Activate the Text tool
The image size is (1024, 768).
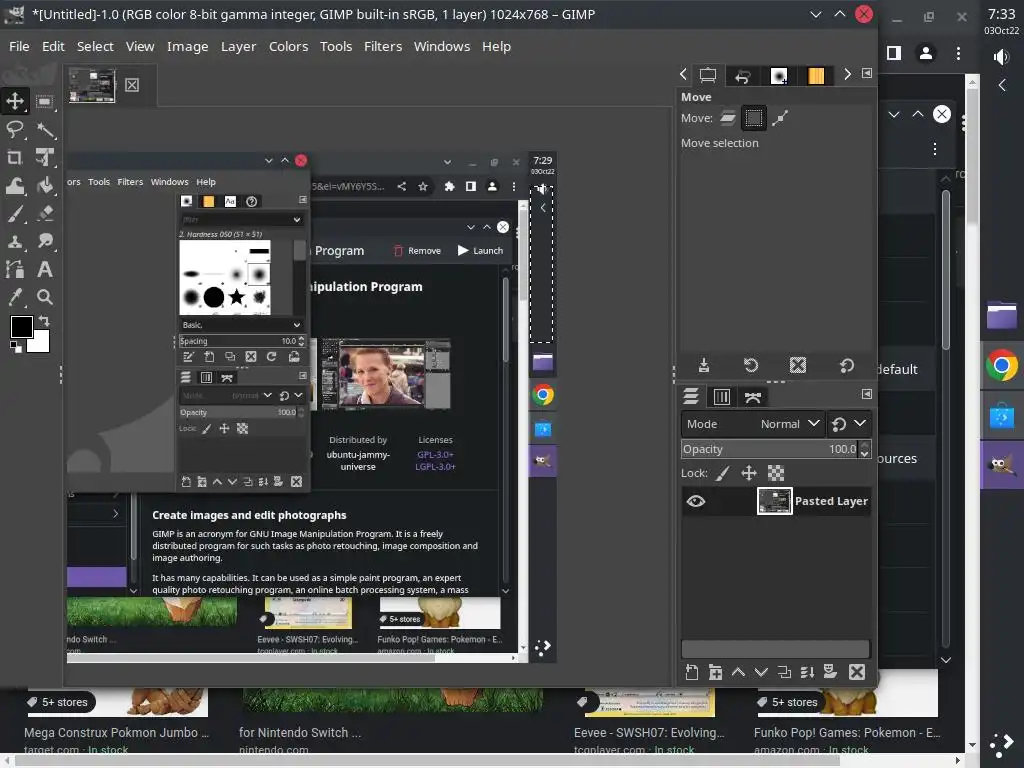point(44,270)
